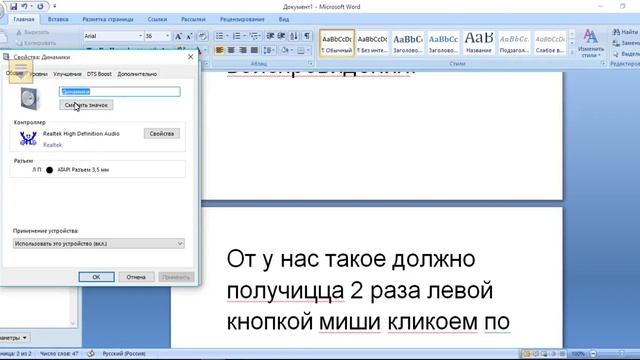Click Сменить значок button

click(x=86, y=105)
